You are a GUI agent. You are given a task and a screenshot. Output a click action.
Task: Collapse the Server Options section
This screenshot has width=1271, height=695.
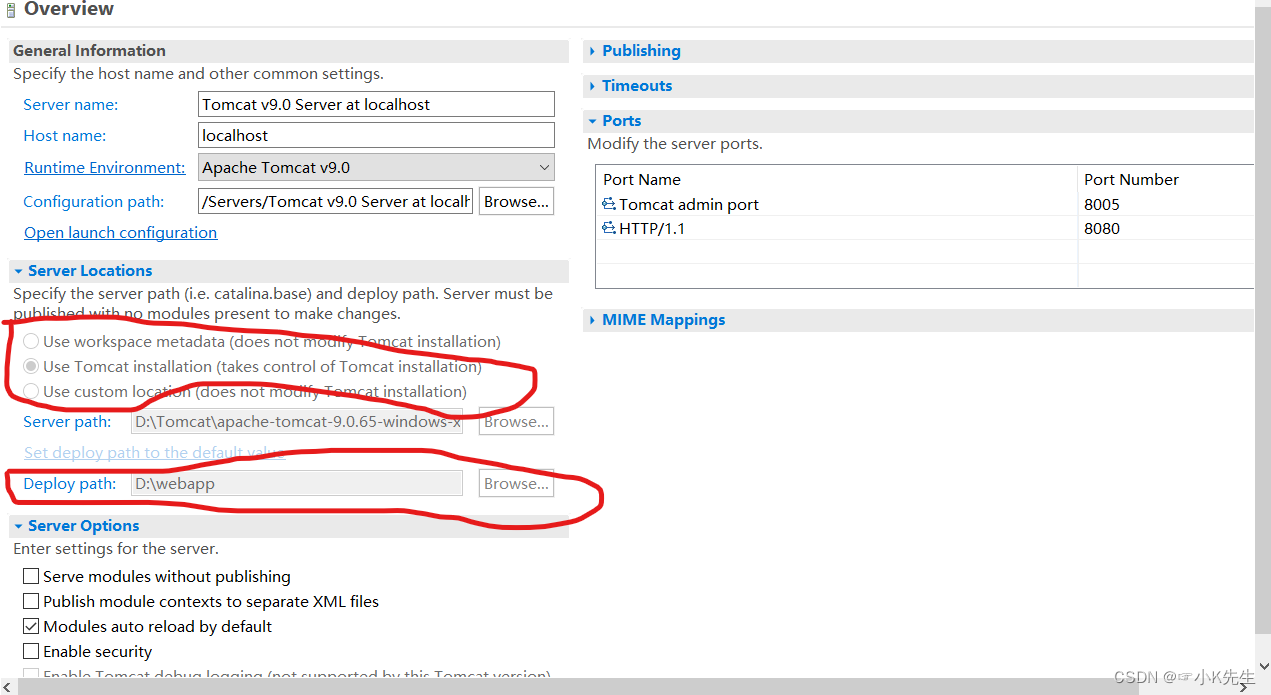[x=19, y=526]
